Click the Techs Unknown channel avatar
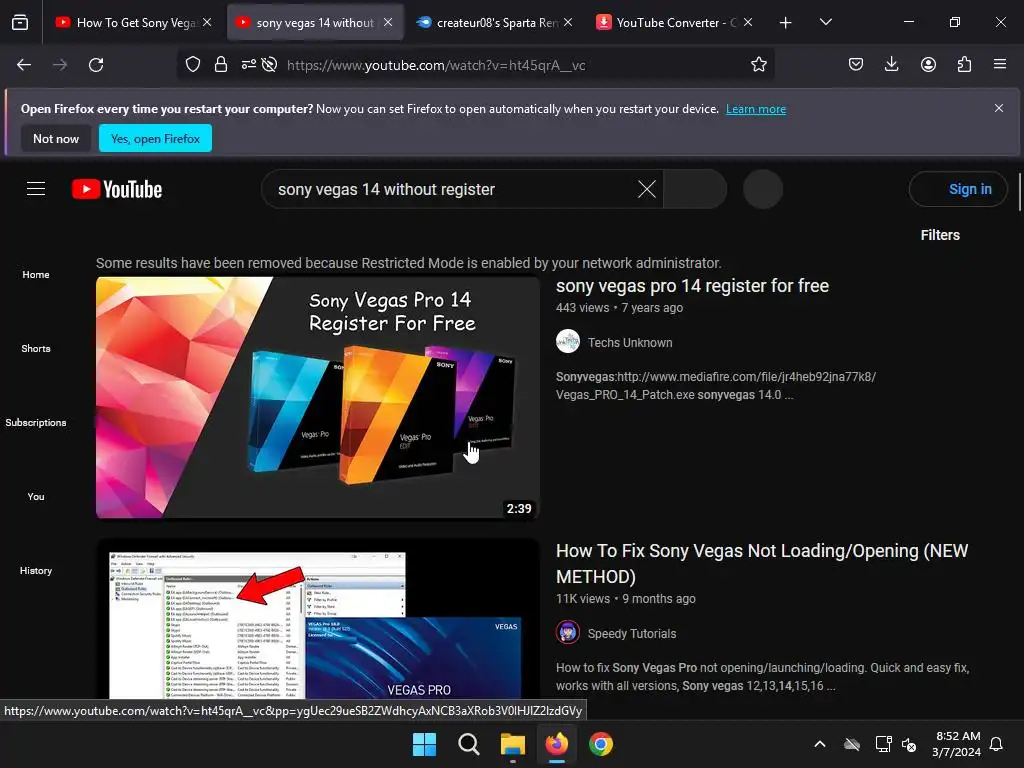 coord(568,342)
